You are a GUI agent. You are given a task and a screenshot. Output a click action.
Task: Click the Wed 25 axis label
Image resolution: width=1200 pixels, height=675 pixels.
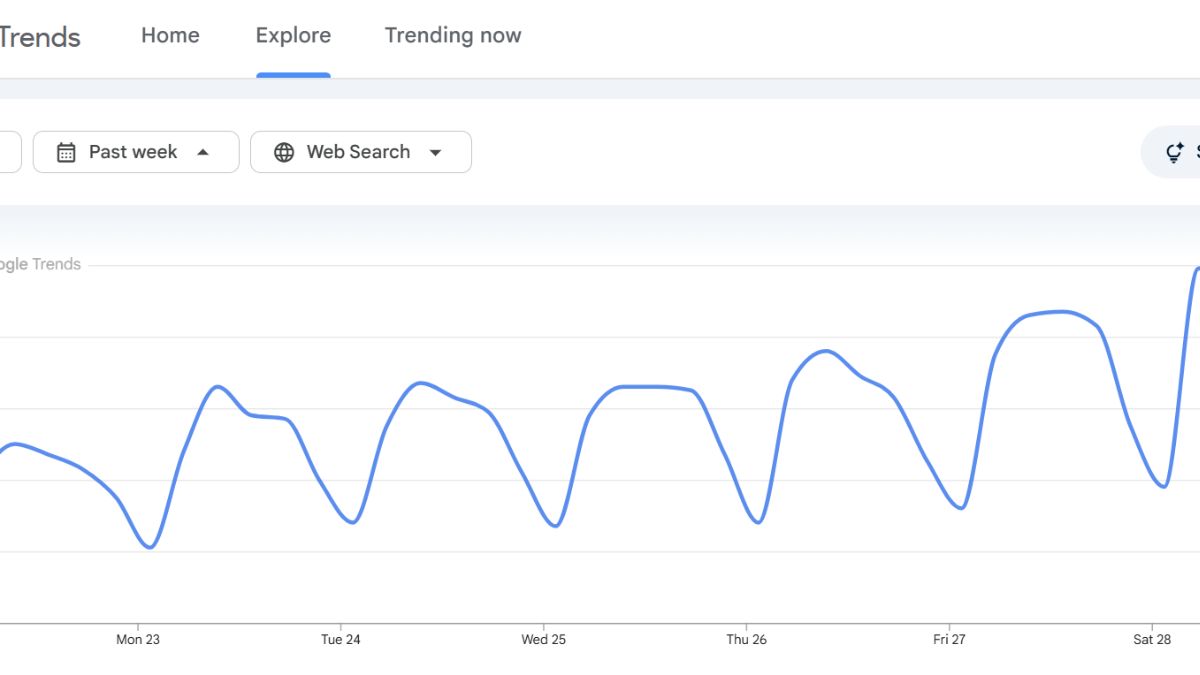543,639
